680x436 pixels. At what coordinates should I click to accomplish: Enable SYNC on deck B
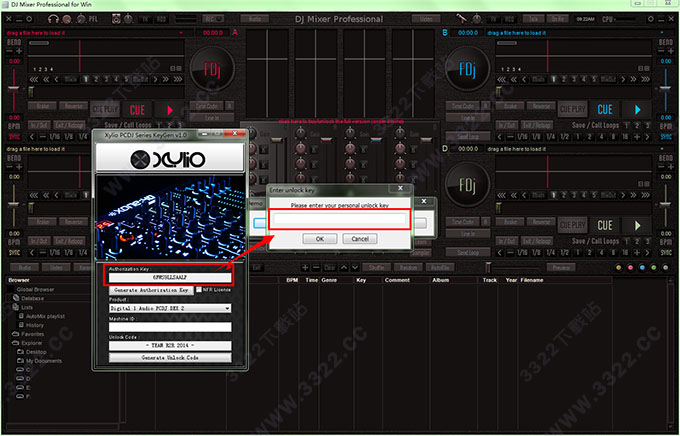click(666, 137)
